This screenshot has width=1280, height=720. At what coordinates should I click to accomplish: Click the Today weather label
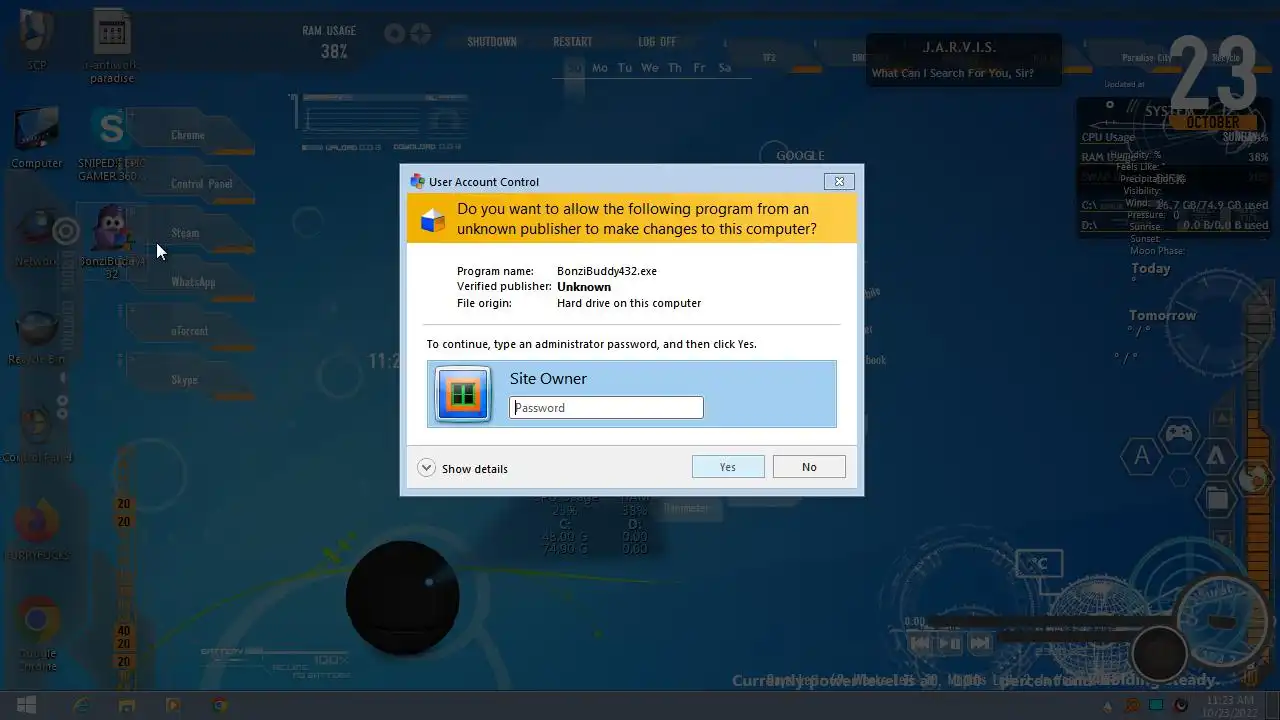[x=1150, y=268]
